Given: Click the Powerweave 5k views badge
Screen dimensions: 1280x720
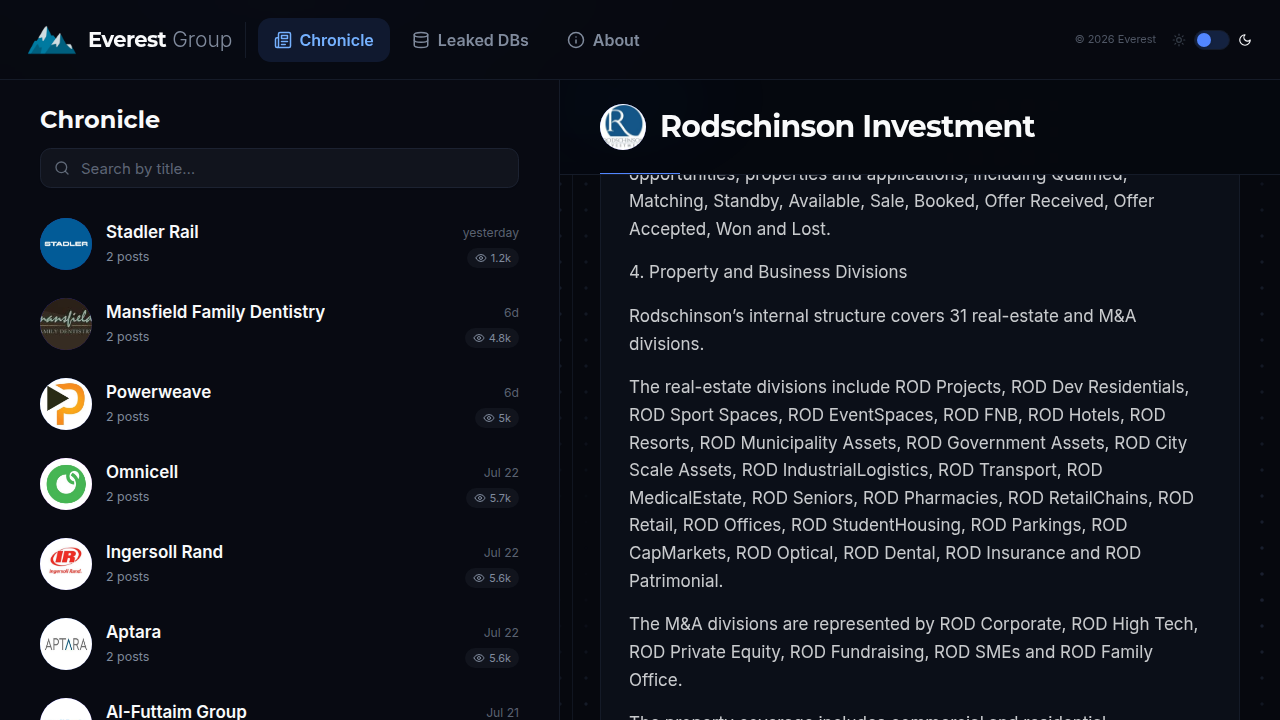Looking at the screenshot, I should 497,418.
